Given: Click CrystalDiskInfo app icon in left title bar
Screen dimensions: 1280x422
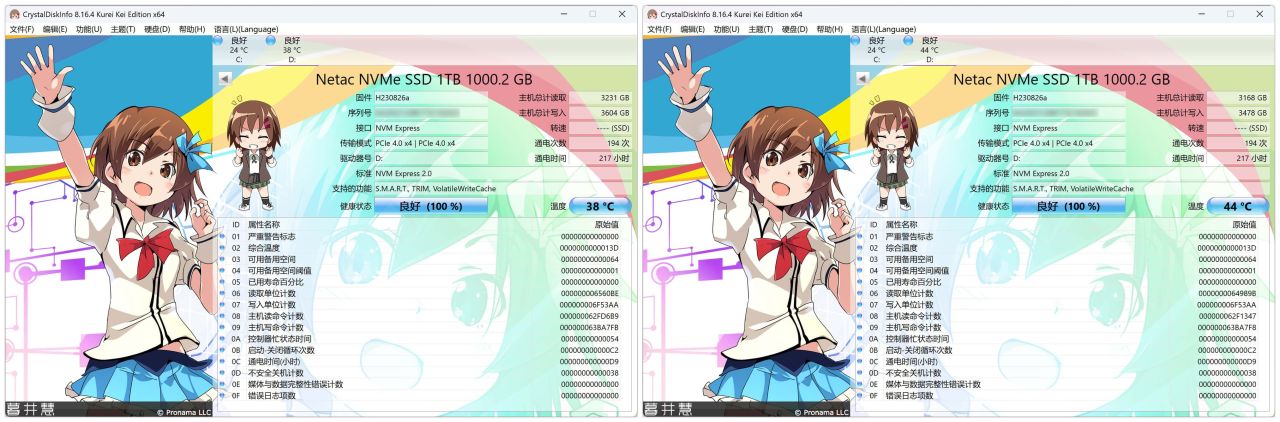Looking at the screenshot, I should coord(14,14).
